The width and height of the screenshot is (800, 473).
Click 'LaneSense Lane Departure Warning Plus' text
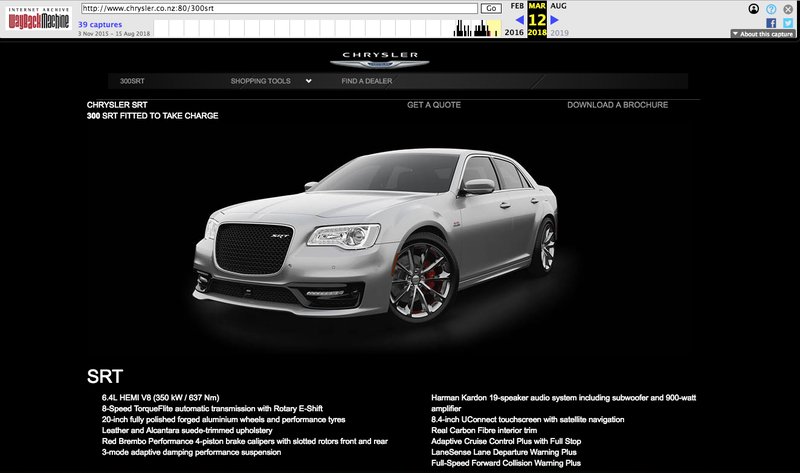click(504, 452)
